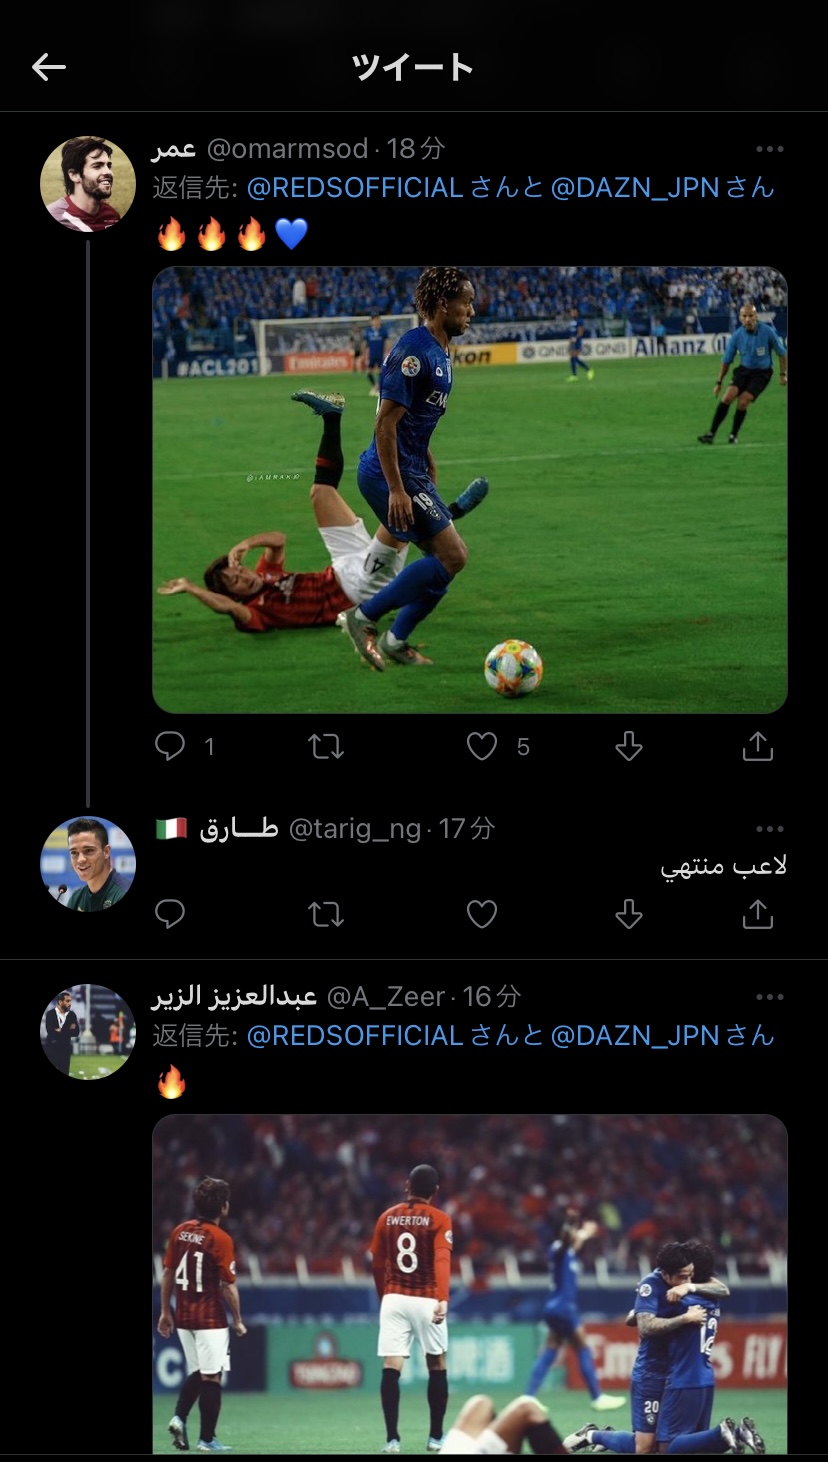Open more options for the @A_Zeer tweet

(769, 997)
